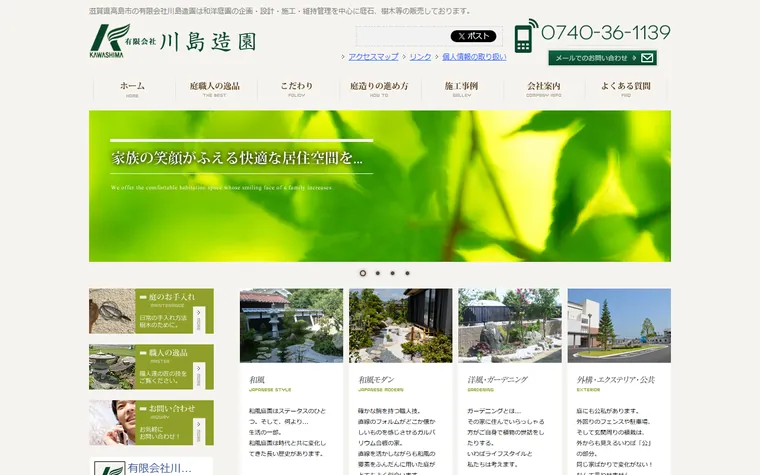Open the アクセスマップ link
Viewport: 760px width, 475px height.
373,57
